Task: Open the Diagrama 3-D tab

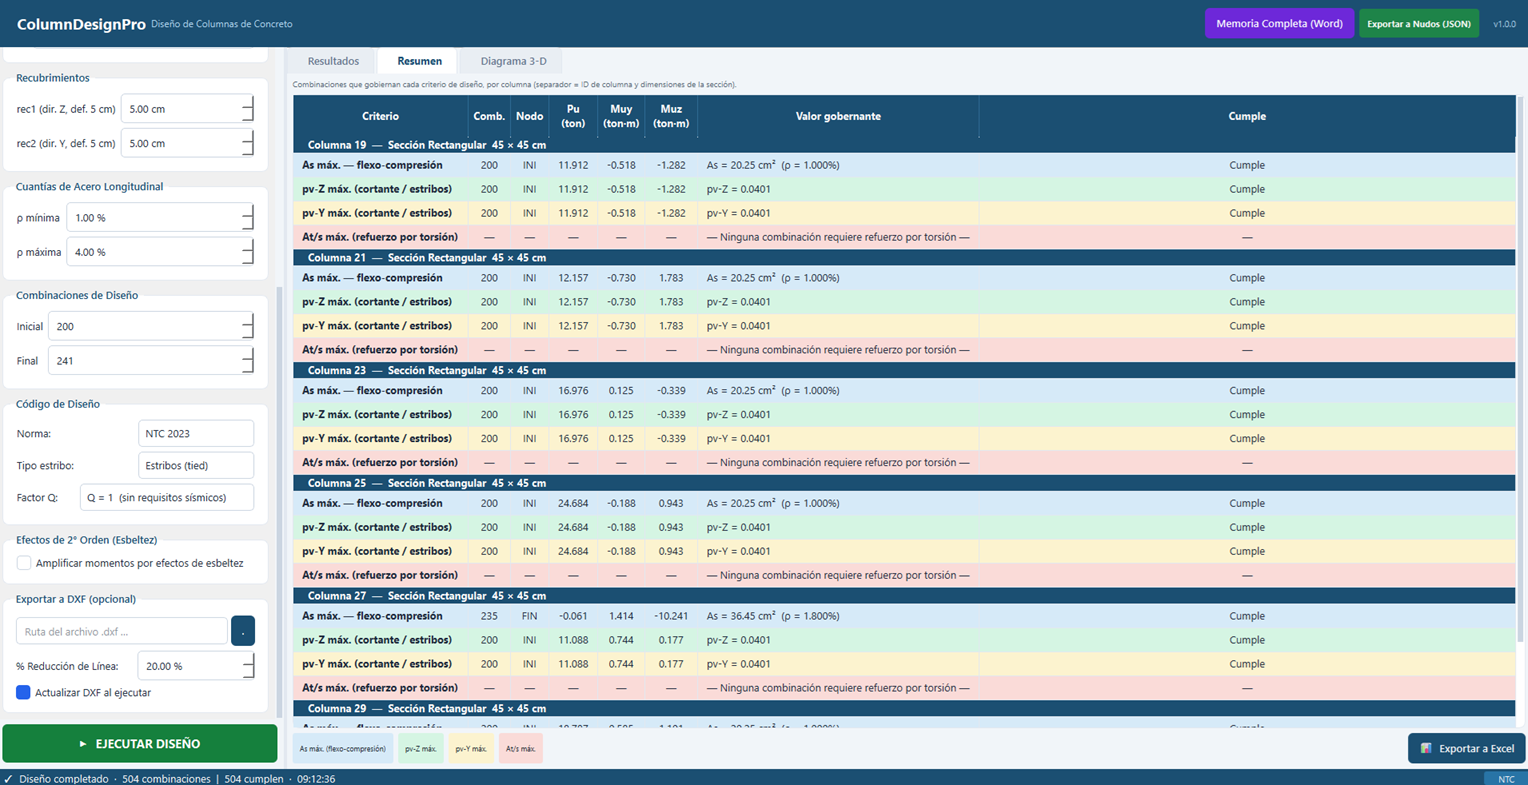Action: click(x=513, y=61)
